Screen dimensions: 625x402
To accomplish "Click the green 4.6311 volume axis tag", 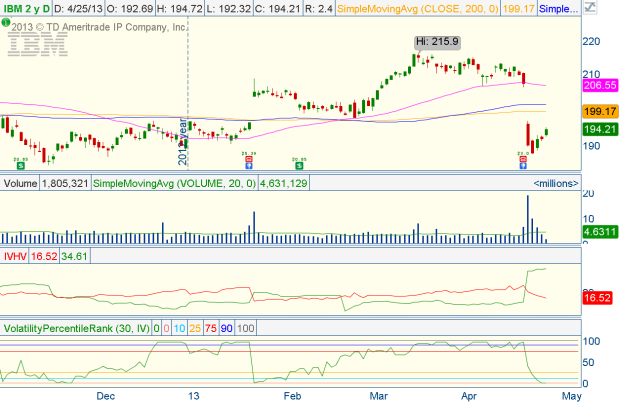I will pos(600,231).
